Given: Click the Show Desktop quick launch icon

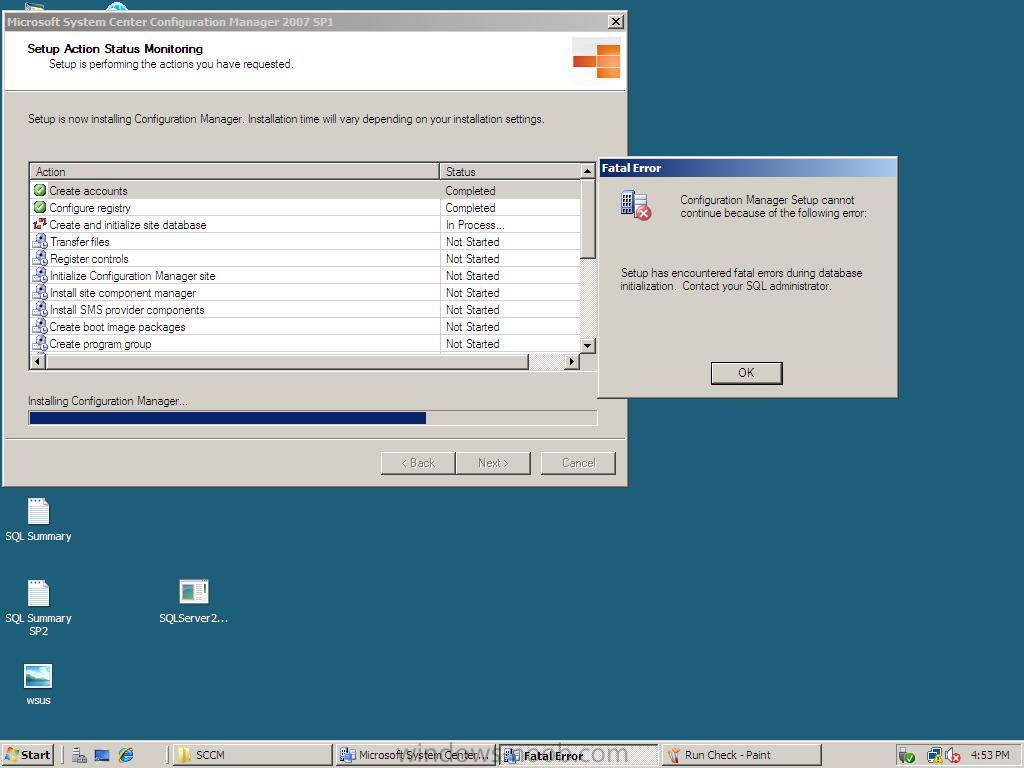Looking at the screenshot, I should pos(102,755).
